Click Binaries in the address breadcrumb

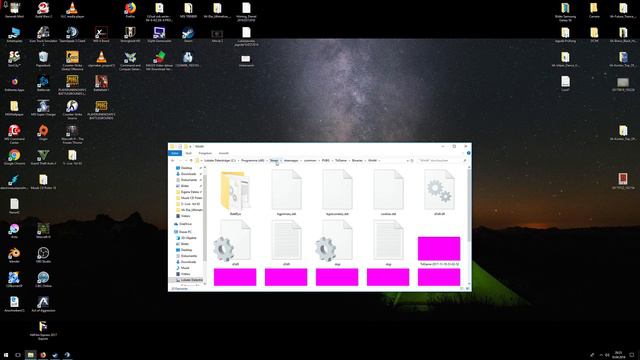357,160
